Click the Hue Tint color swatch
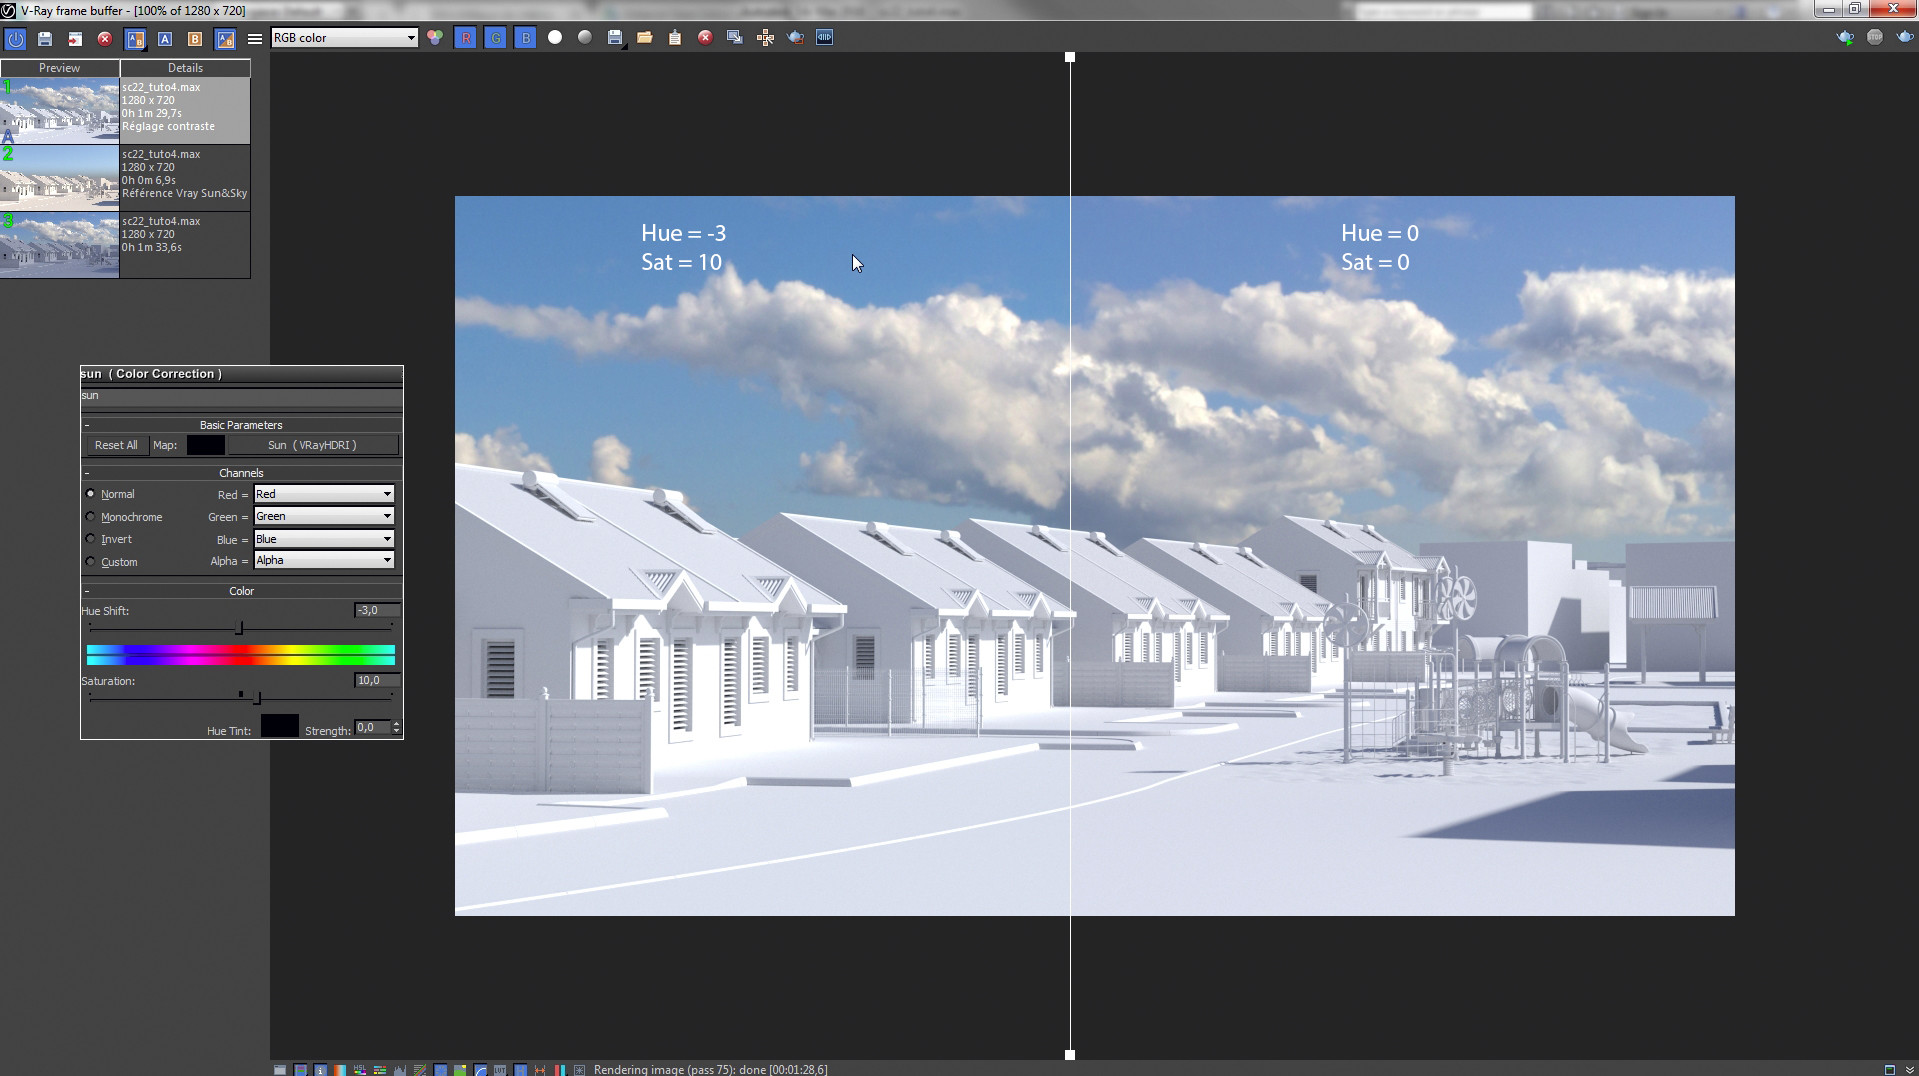1919x1076 pixels. tap(280, 727)
